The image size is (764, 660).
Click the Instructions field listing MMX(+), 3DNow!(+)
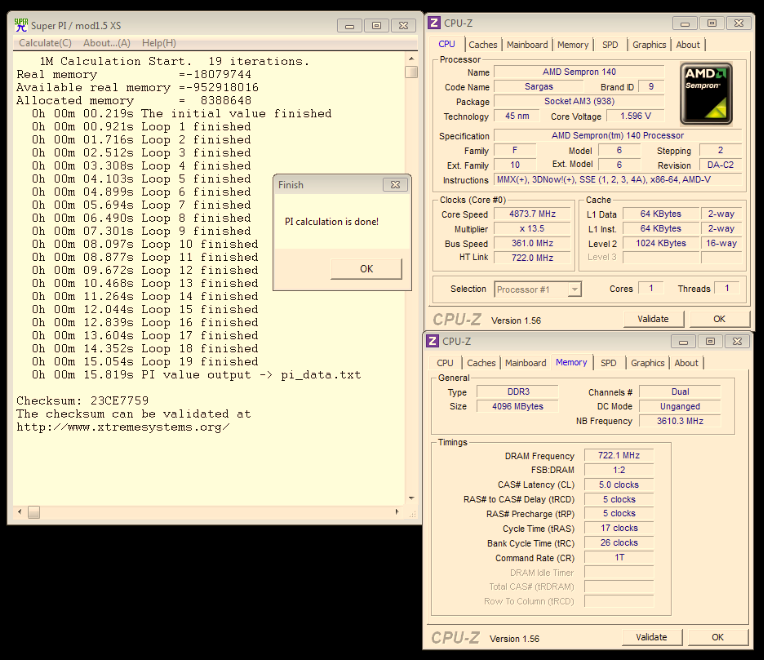coord(618,180)
